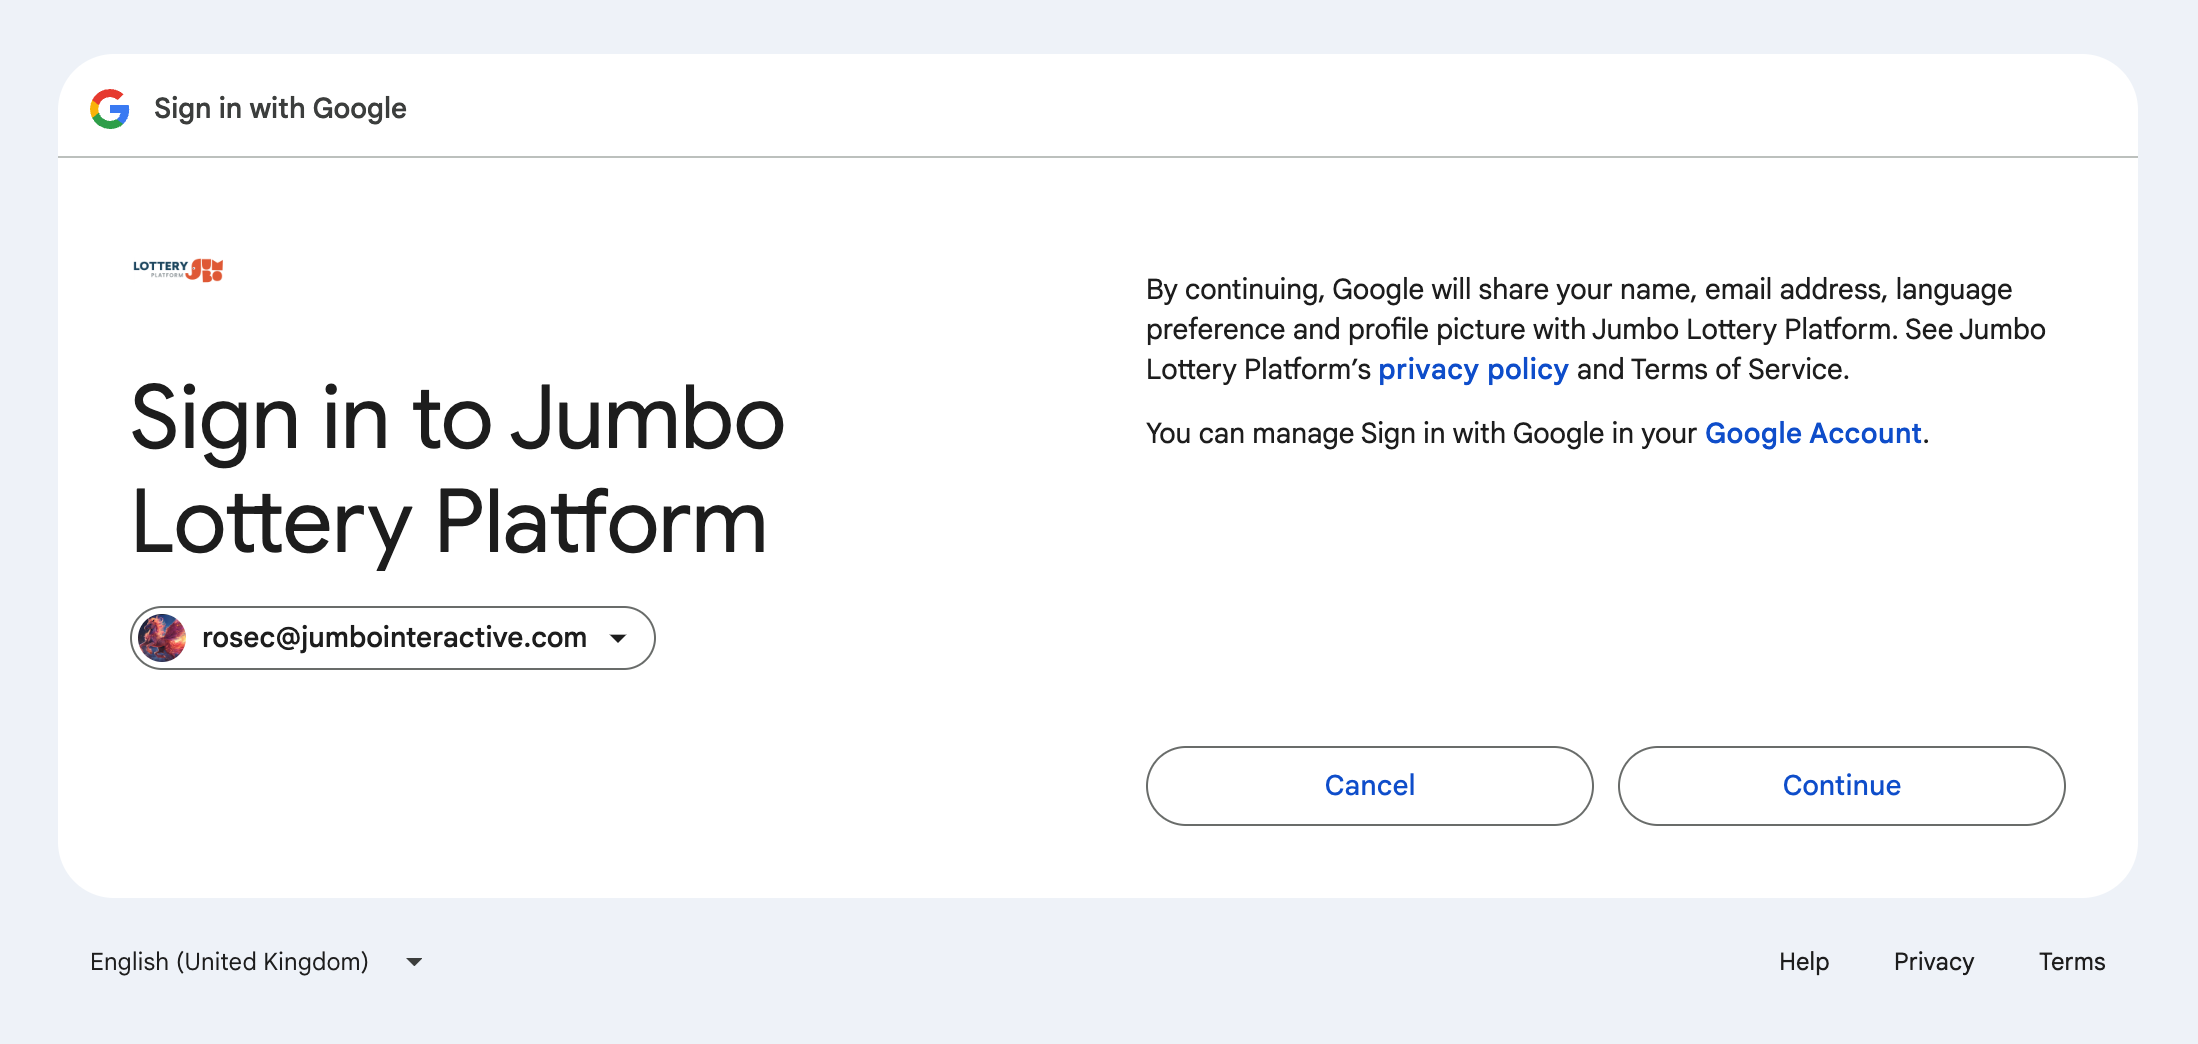
Task: Open the rosec@jumbointeractive.com account switcher
Action: pyautogui.click(x=393, y=638)
